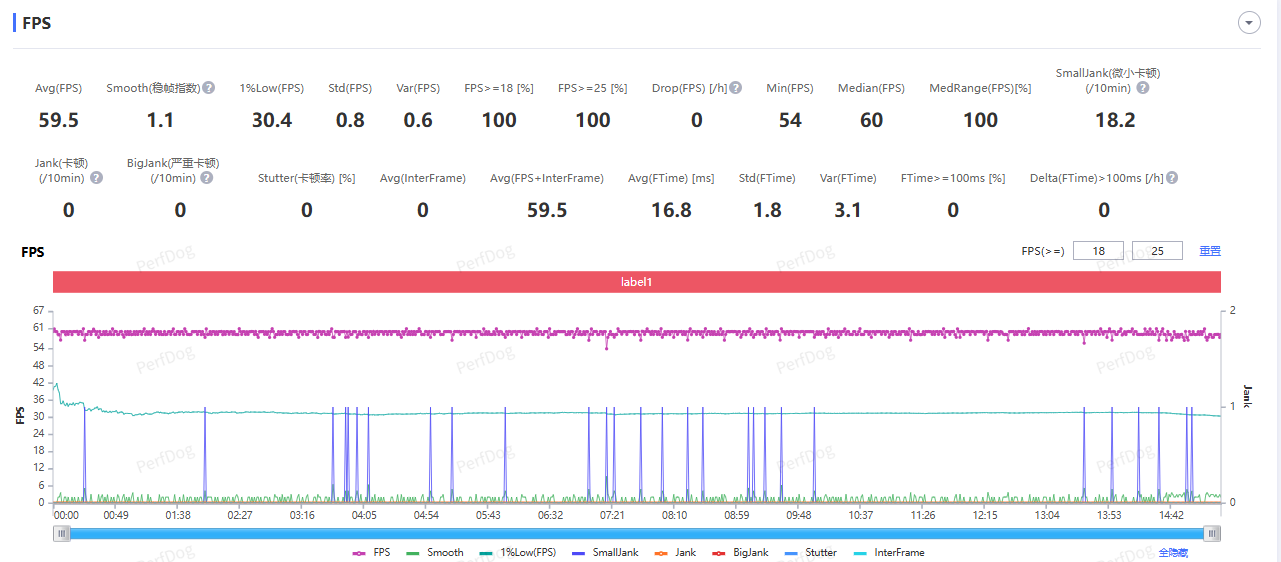This screenshot has height=562, width=1281.
Task: Hide the Smooth series via legend
Action: [435, 552]
